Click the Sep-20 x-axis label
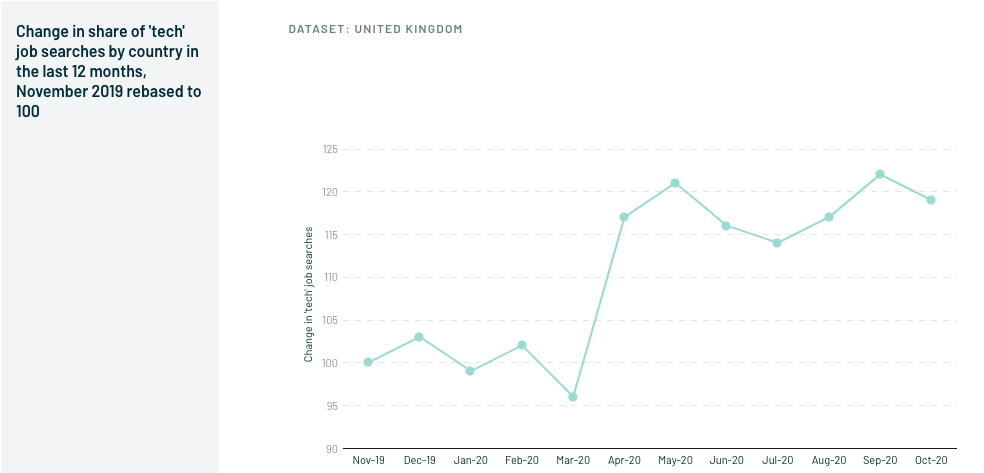The height and width of the screenshot is (473, 984). point(880,460)
